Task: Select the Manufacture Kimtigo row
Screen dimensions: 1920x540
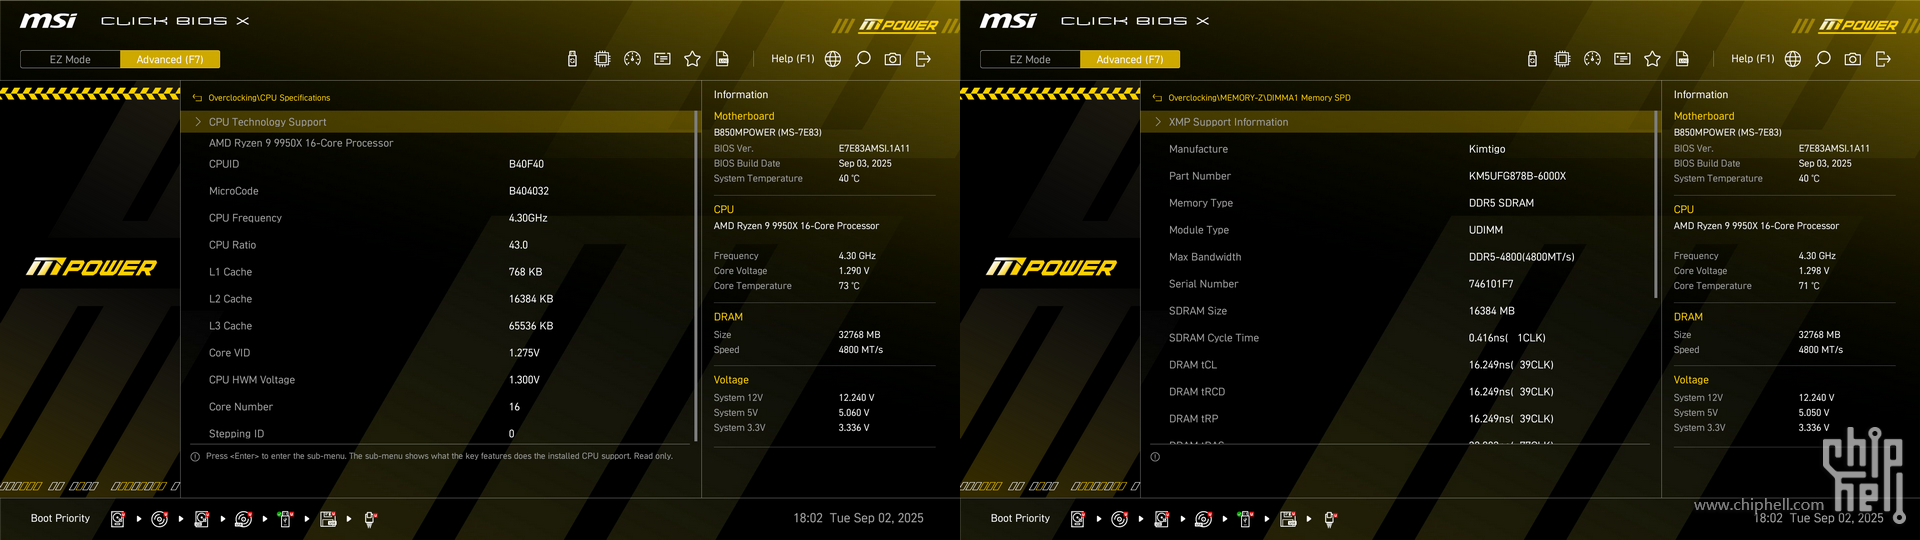Action: tap(1398, 149)
